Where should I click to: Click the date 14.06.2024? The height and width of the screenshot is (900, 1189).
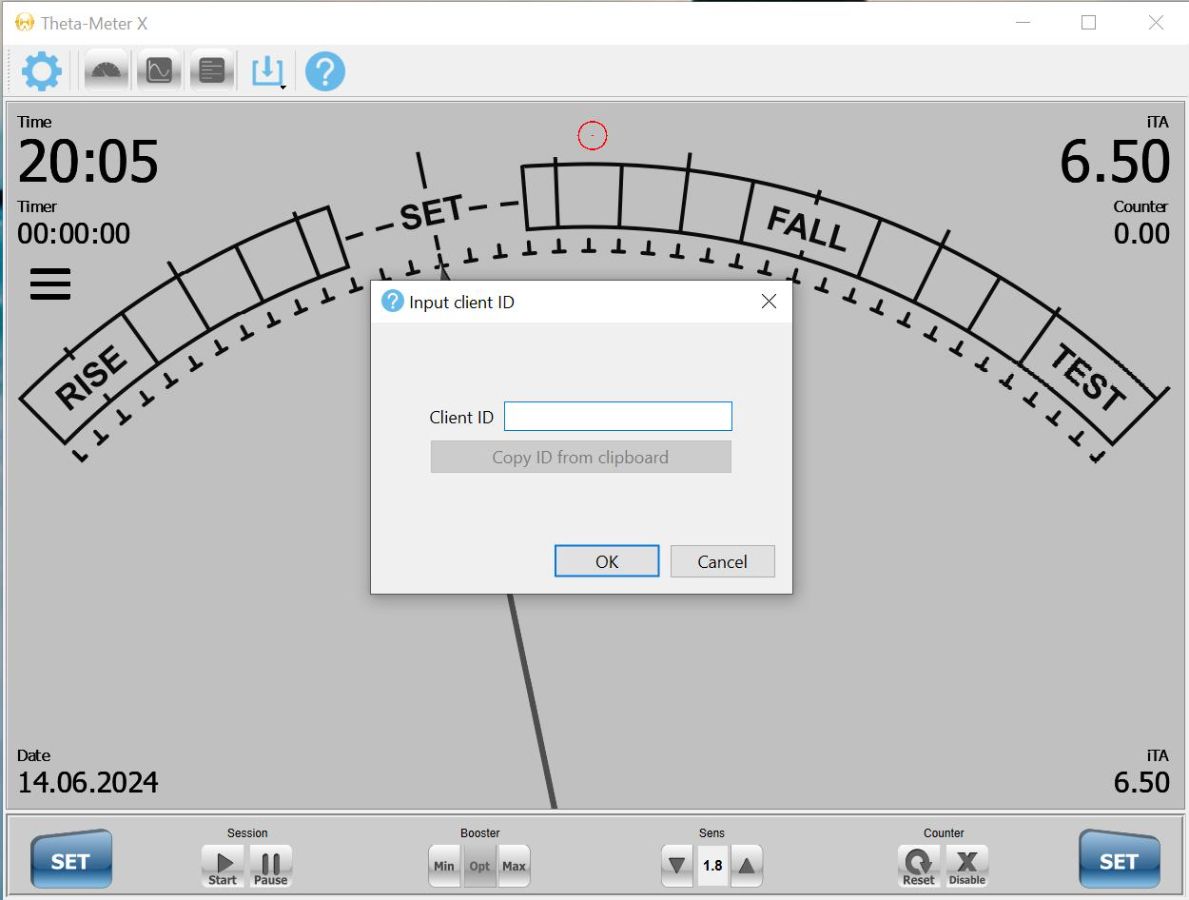88,782
